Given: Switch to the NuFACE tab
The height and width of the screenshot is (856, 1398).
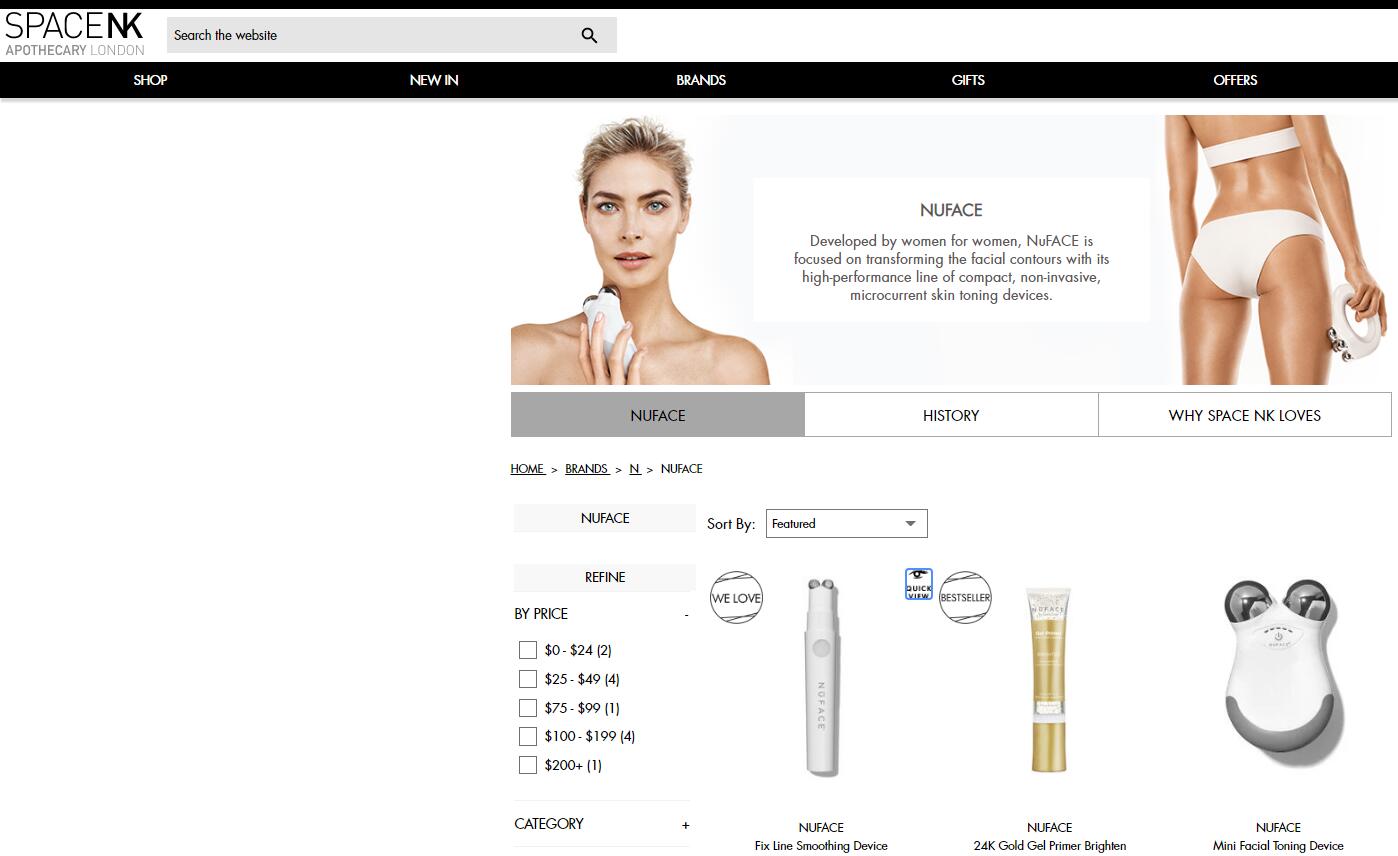Looking at the screenshot, I should click(x=658, y=415).
